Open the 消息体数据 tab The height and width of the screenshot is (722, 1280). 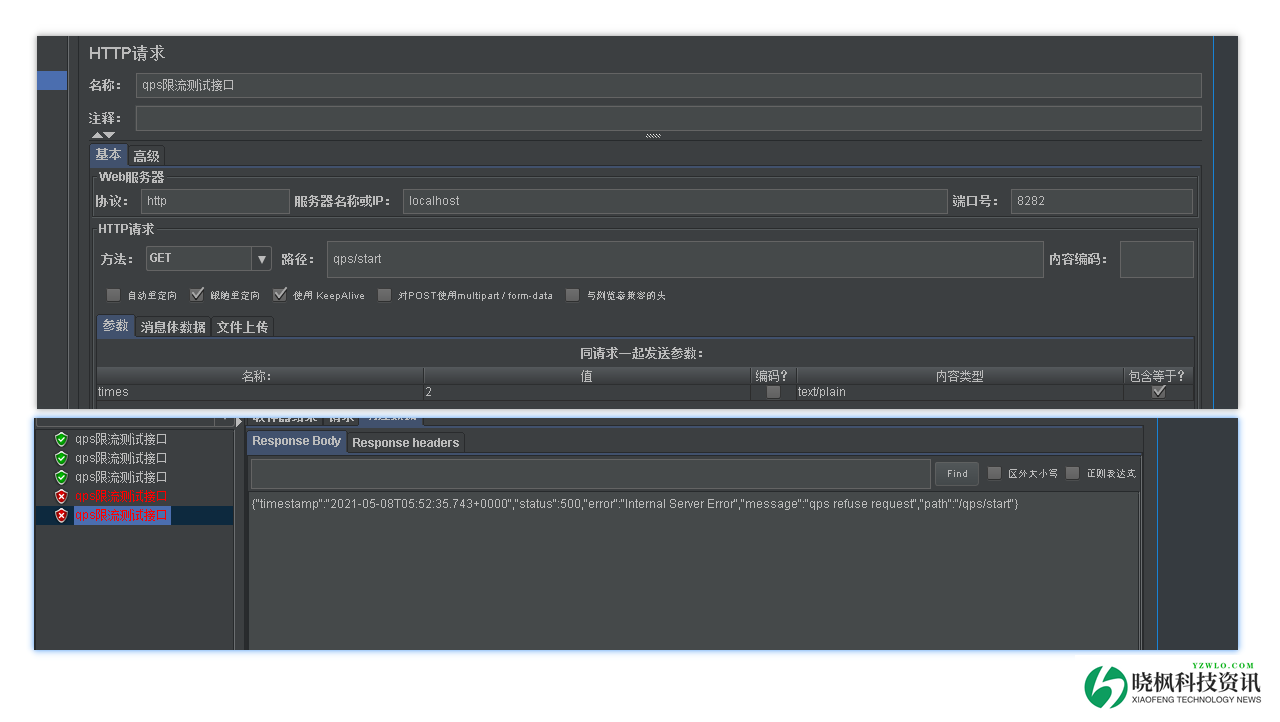pyautogui.click(x=173, y=327)
